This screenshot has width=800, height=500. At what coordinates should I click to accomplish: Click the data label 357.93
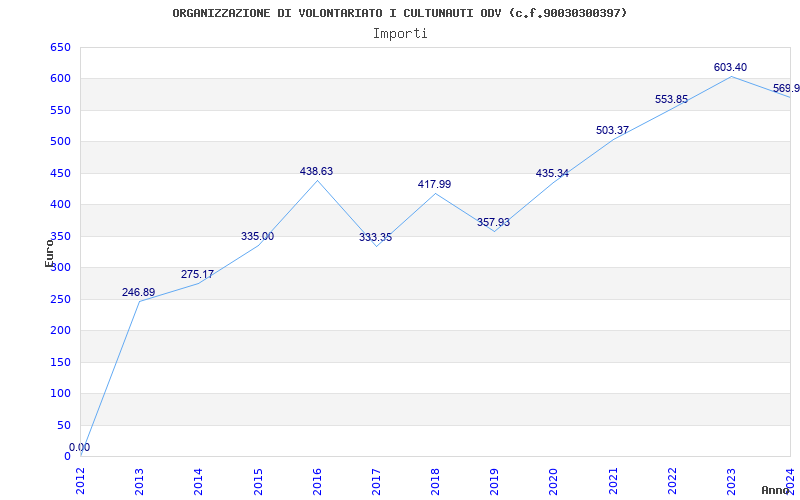[x=493, y=222]
